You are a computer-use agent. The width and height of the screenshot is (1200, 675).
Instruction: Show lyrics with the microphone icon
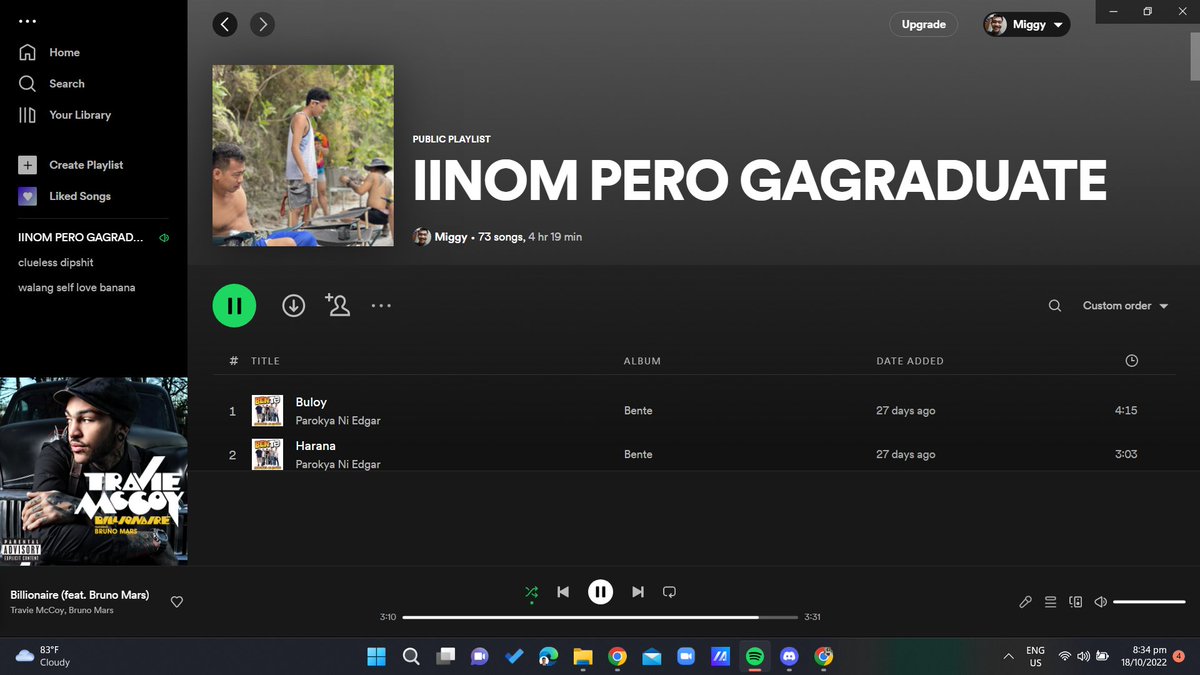click(x=1025, y=602)
